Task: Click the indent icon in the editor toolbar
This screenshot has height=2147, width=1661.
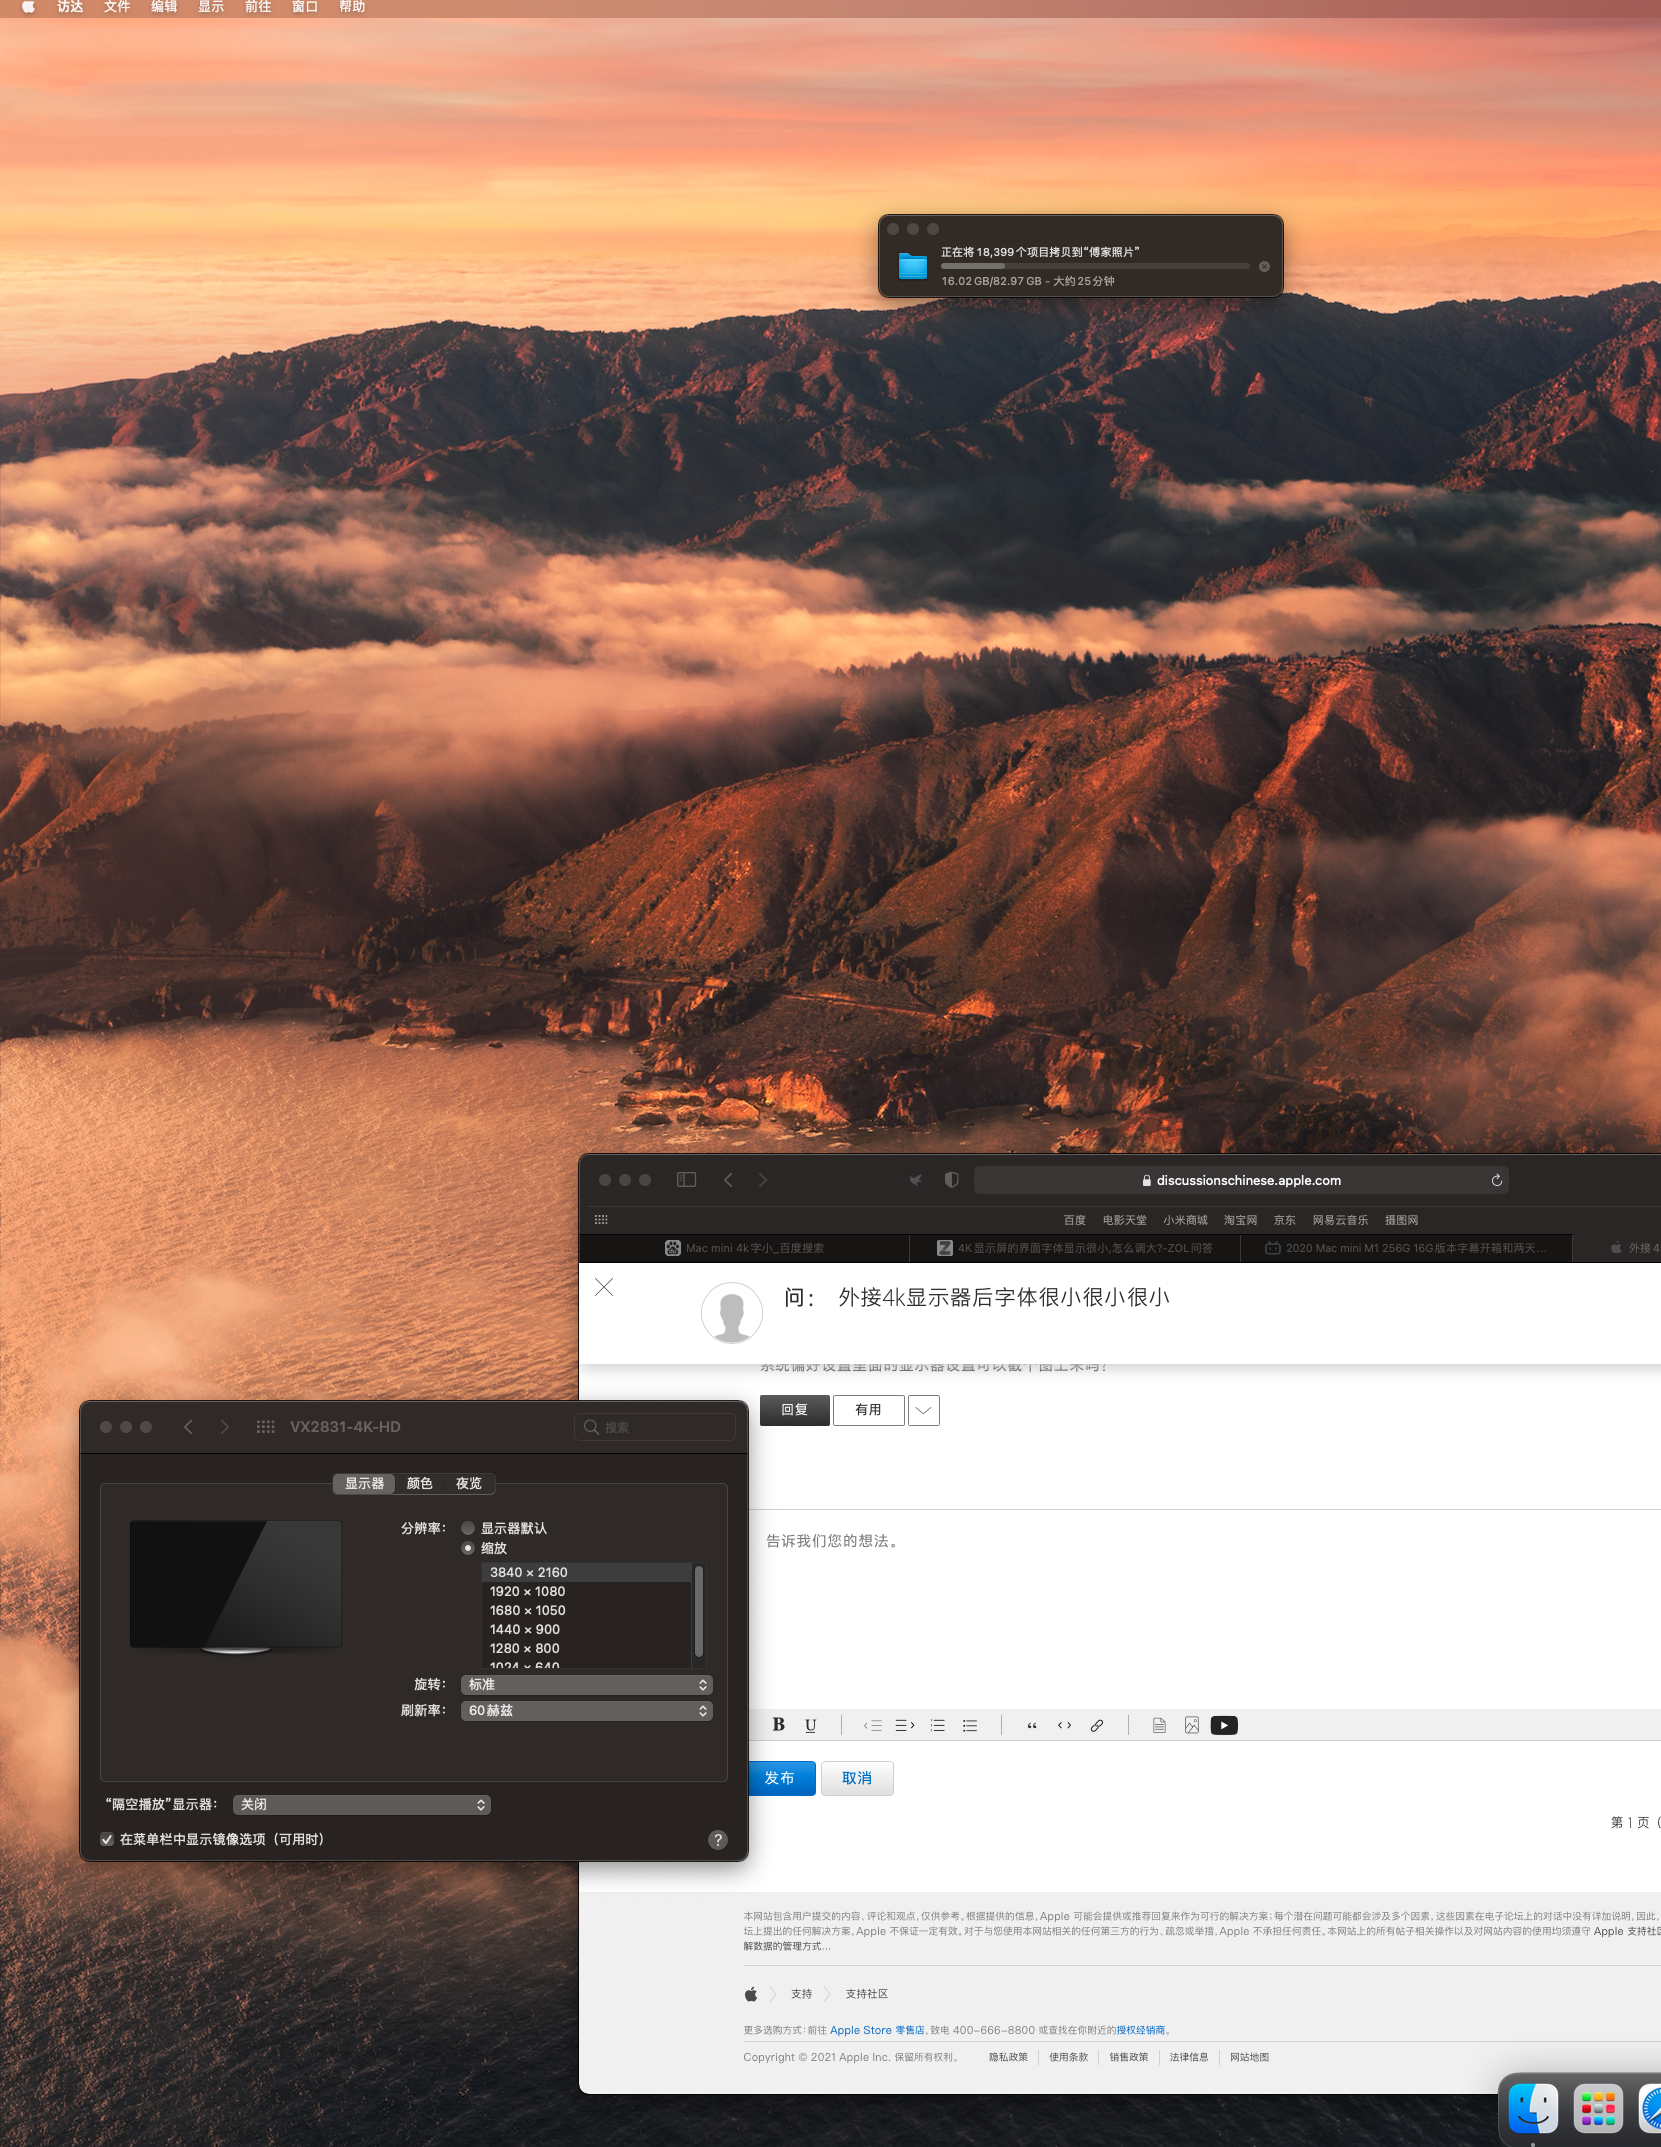Action: point(905,1725)
